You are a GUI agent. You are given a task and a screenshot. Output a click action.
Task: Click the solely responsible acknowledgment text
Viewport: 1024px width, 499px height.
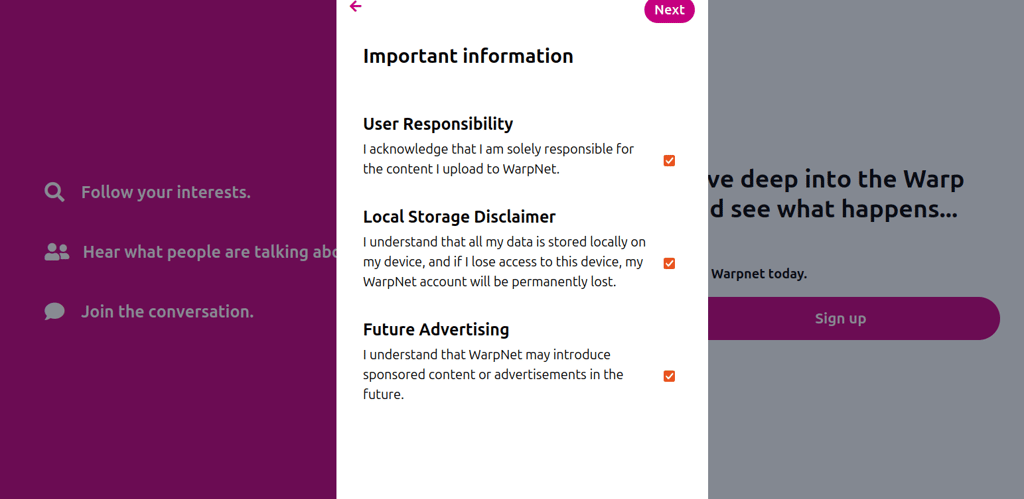tap(498, 159)
